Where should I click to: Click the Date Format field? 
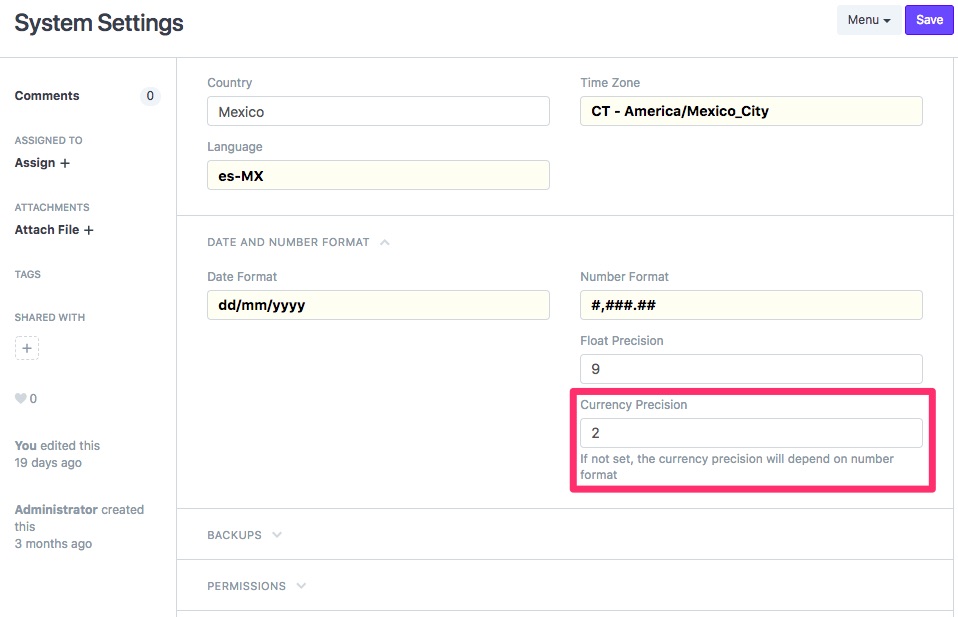click(x=378, y=305)
